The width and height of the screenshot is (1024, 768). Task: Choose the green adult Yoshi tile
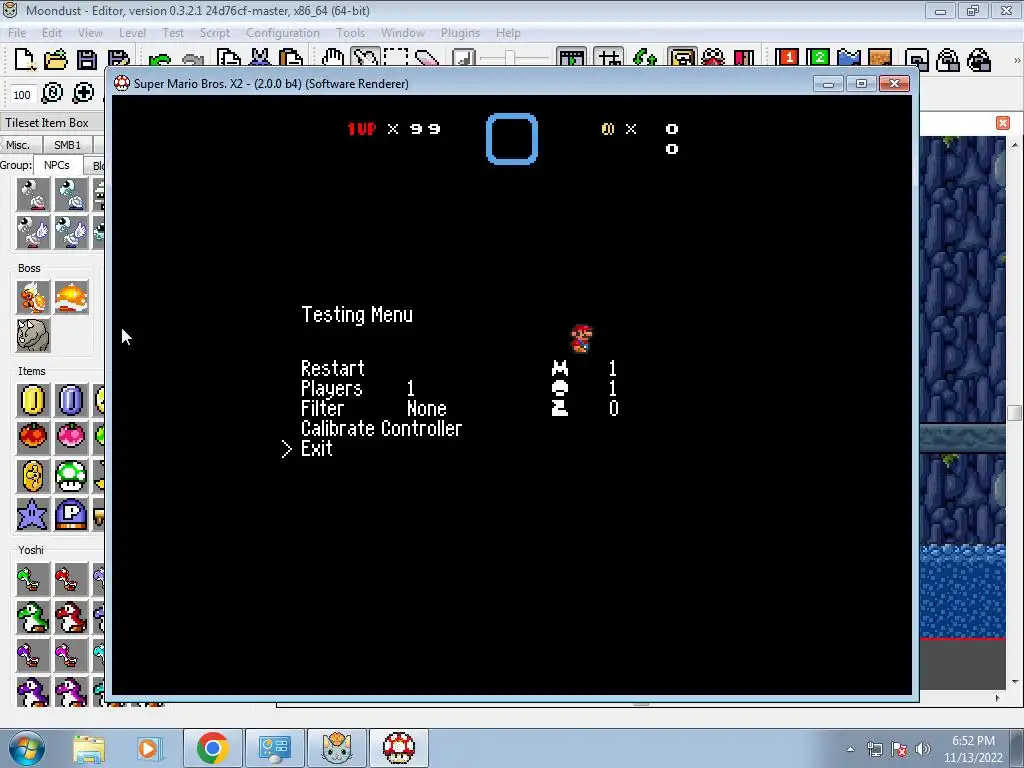(33, 617)
